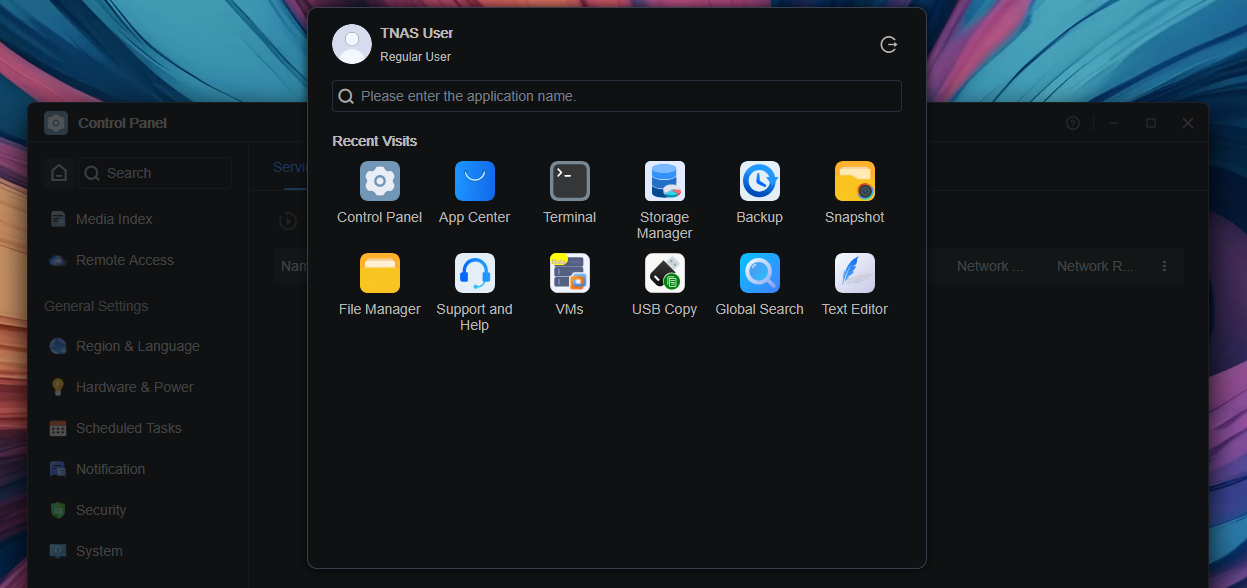Click the Control Panel sidebar Search box

[155, 173]
